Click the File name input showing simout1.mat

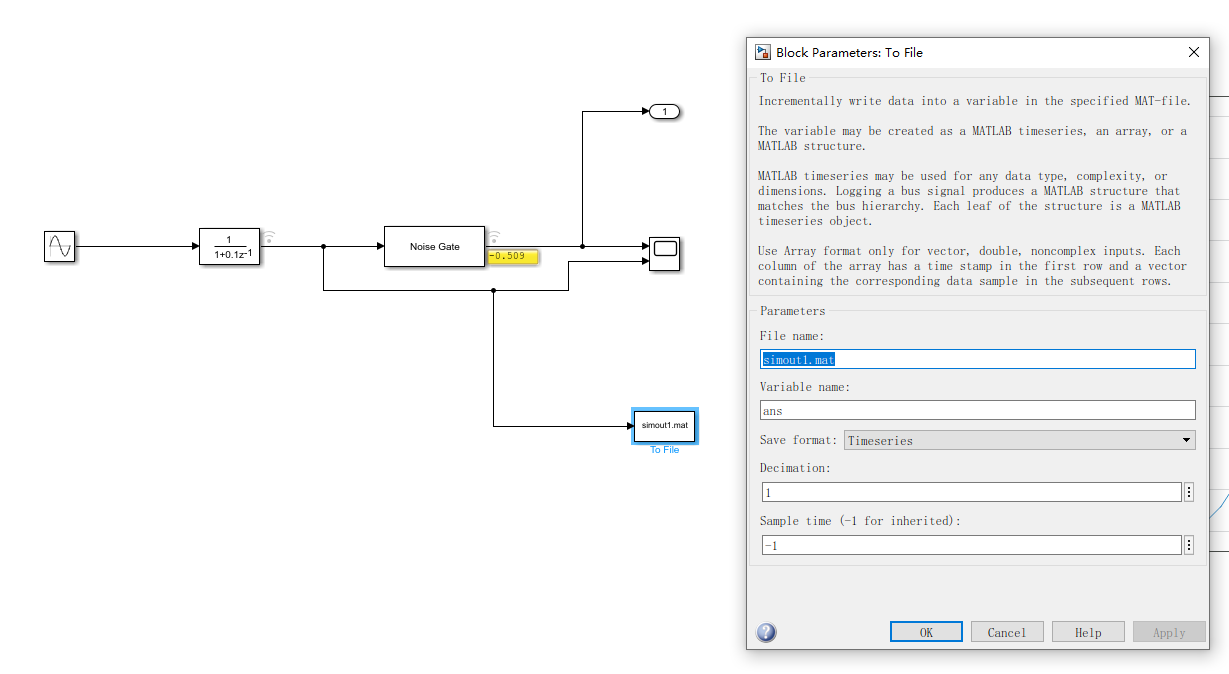tap(976, 358)
